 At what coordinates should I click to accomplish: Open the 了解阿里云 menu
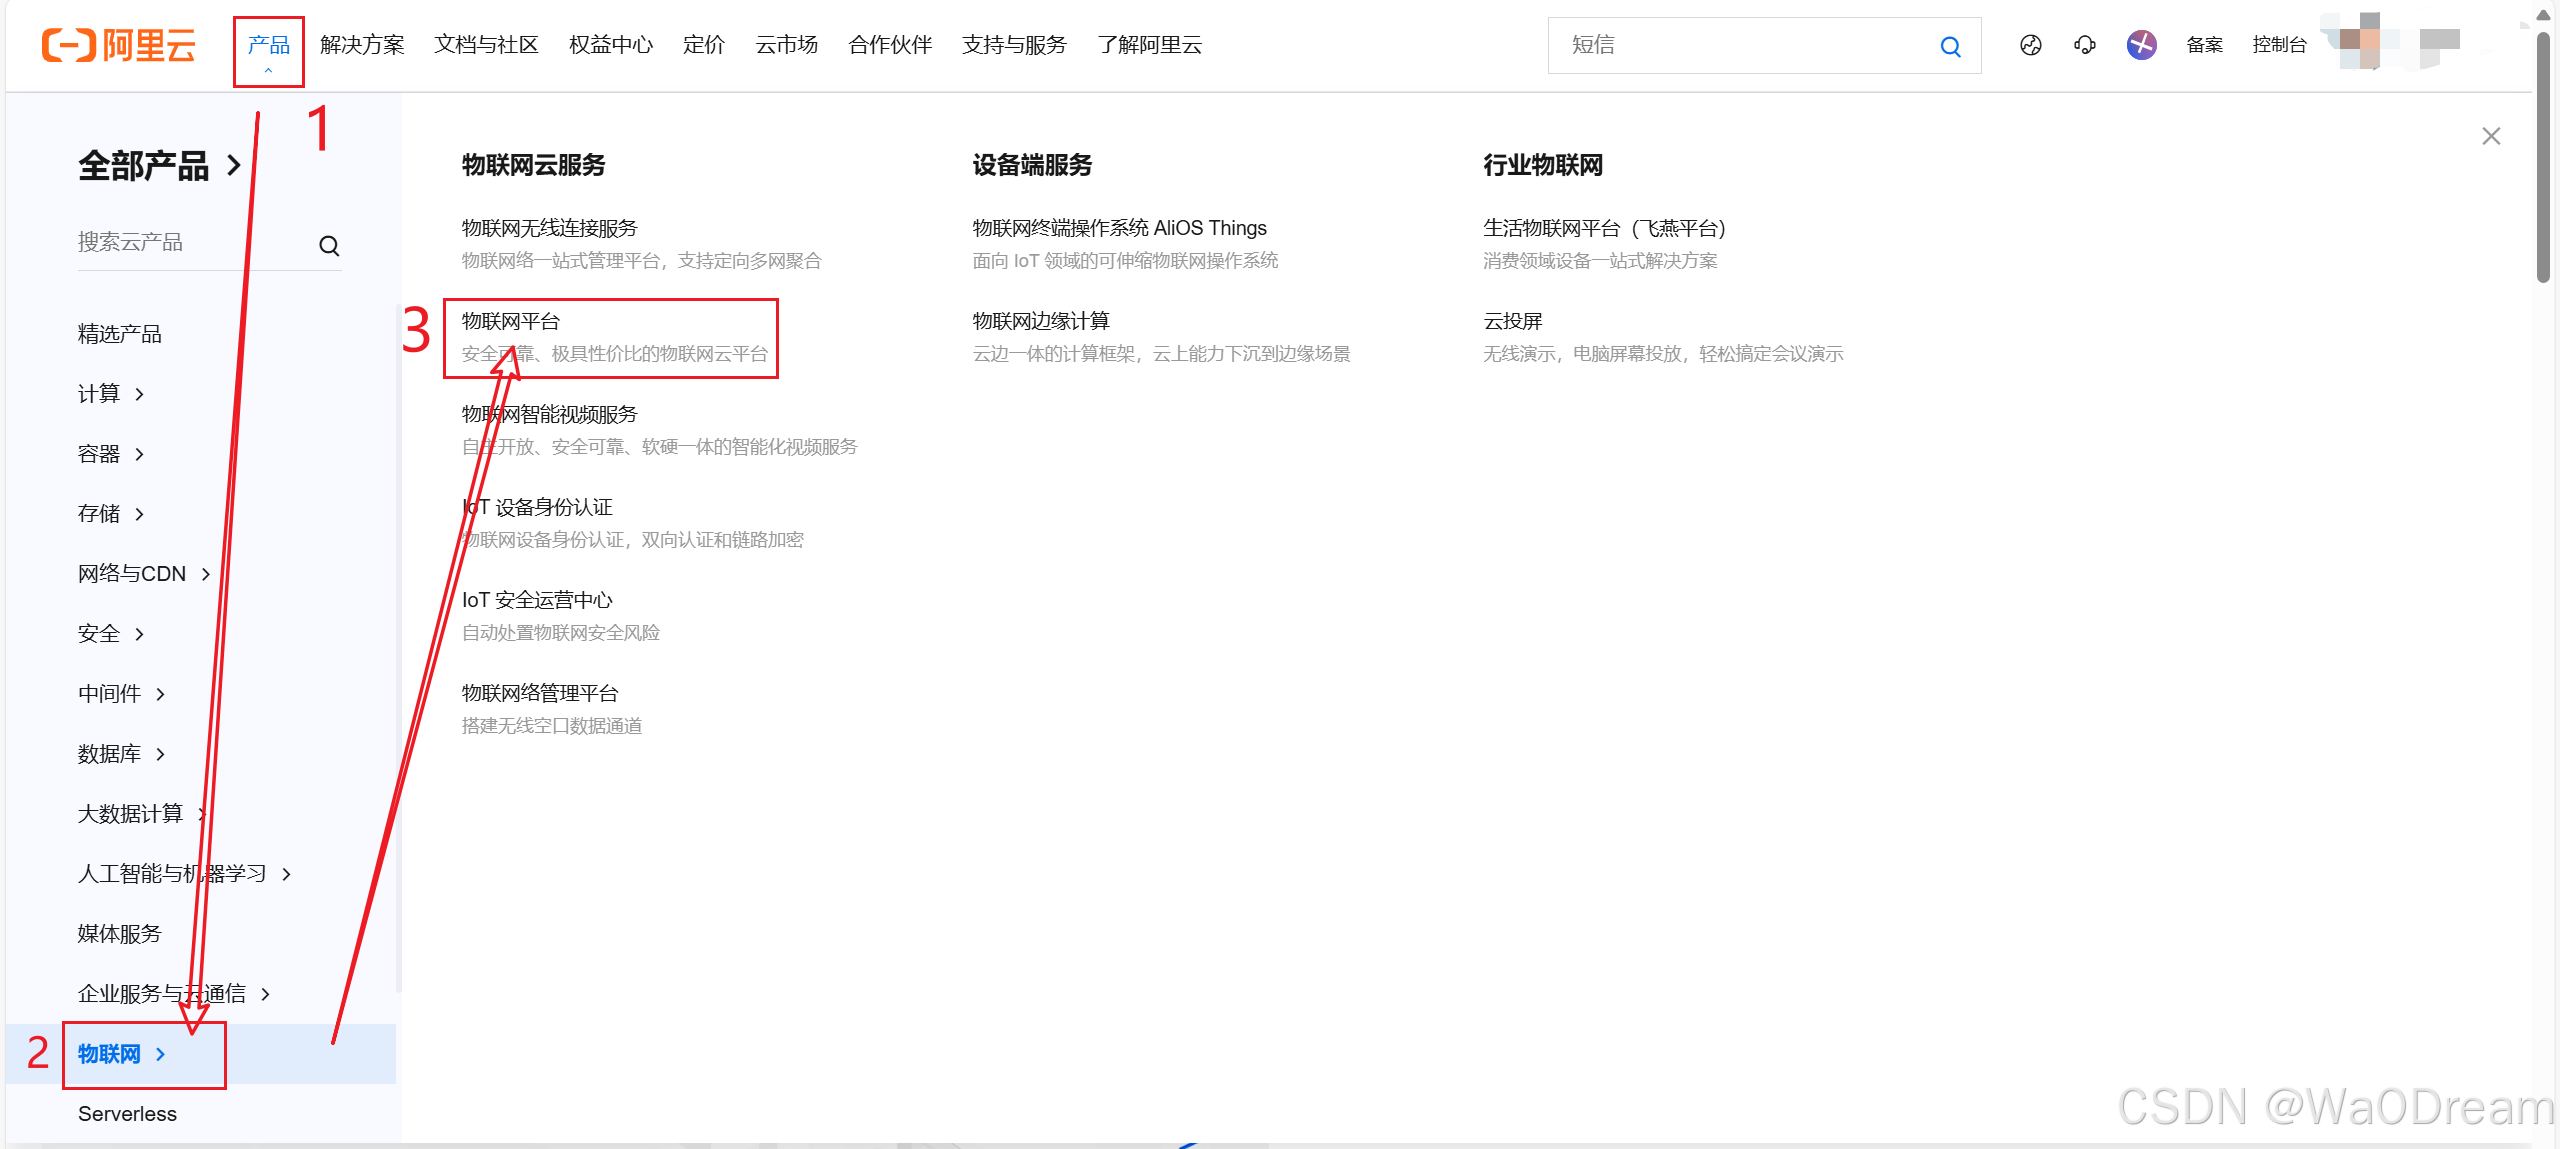(1150, 45)
